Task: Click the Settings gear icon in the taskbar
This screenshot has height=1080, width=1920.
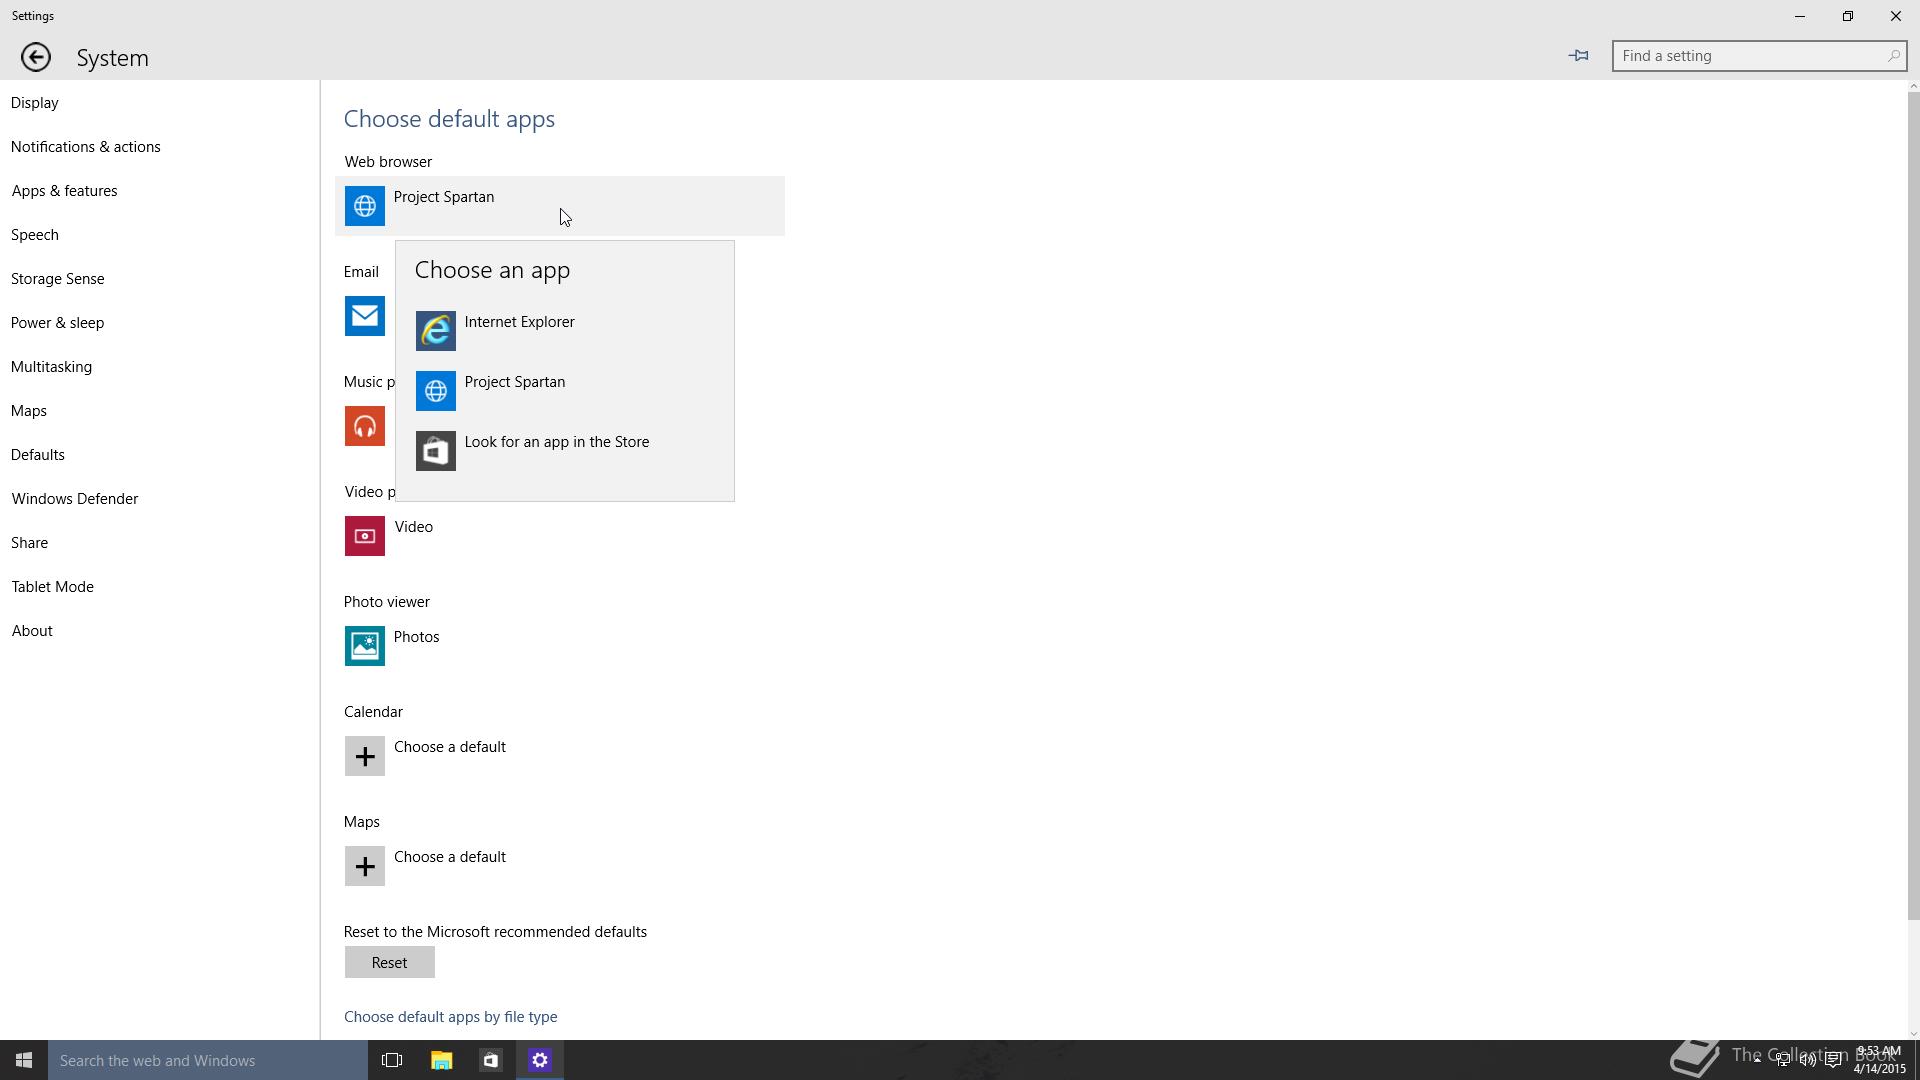Action: point(540,1060)
